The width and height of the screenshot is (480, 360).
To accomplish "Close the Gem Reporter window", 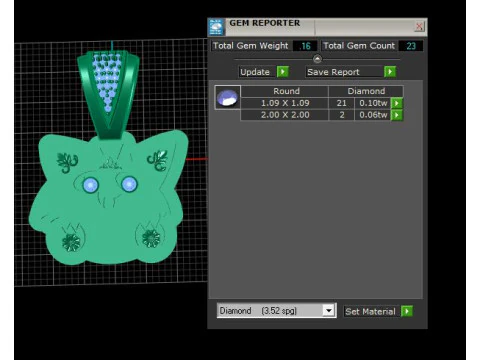I will point(419,26).
